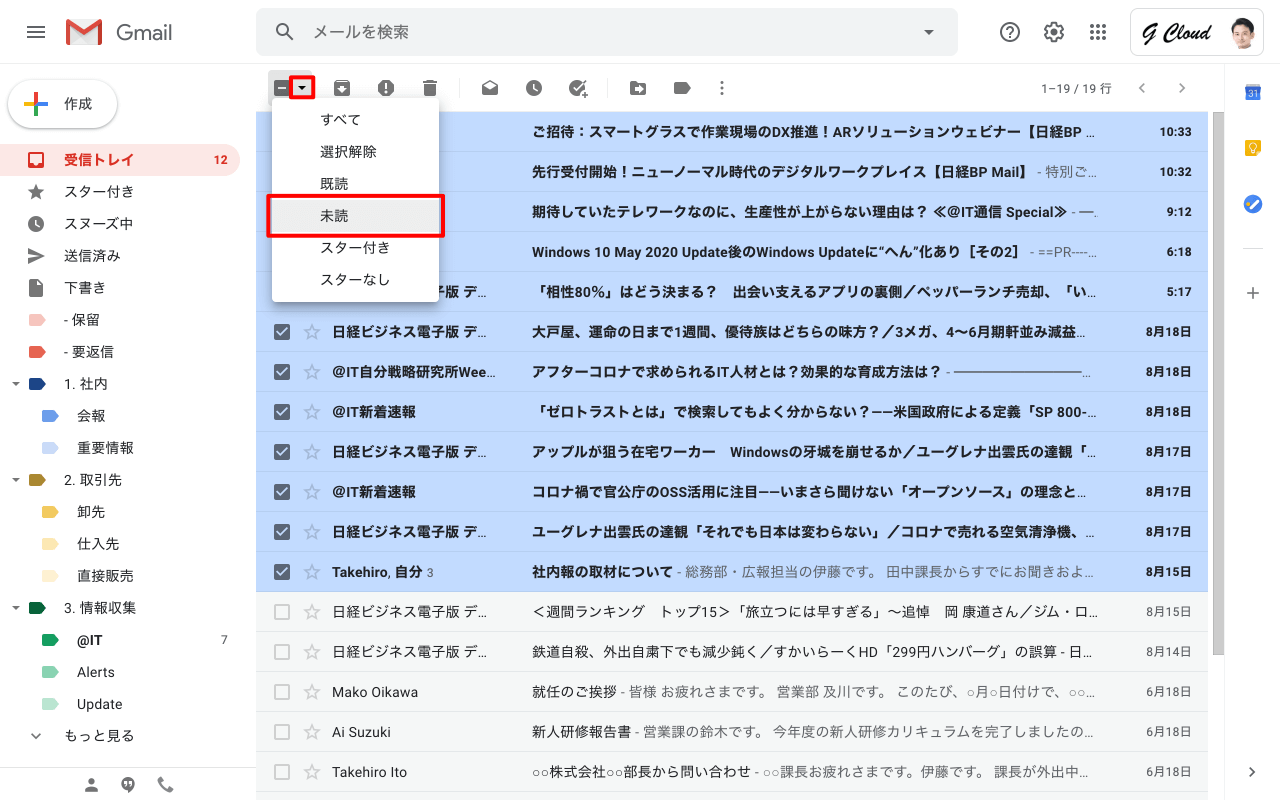Toggle the master select checkbox
1280x800 pixels.
click(281, 88)
